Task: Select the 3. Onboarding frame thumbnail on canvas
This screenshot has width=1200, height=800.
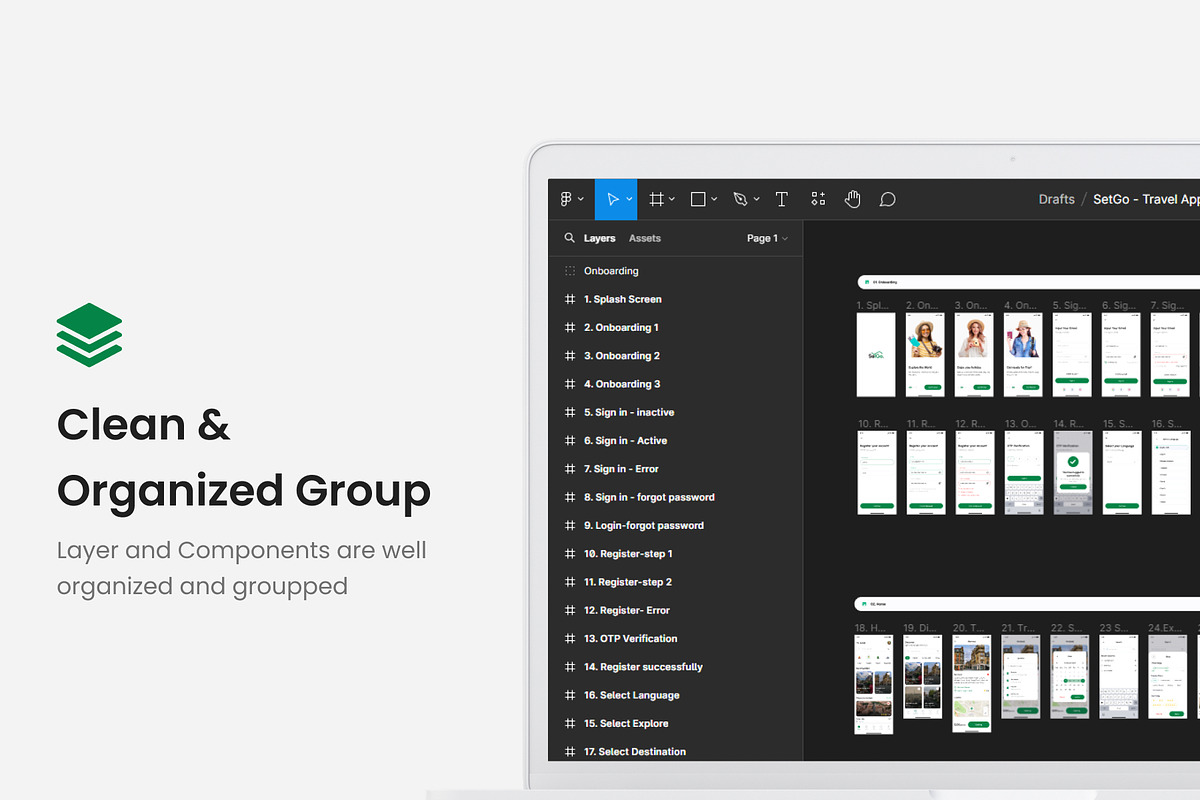Action: (974, 355)
